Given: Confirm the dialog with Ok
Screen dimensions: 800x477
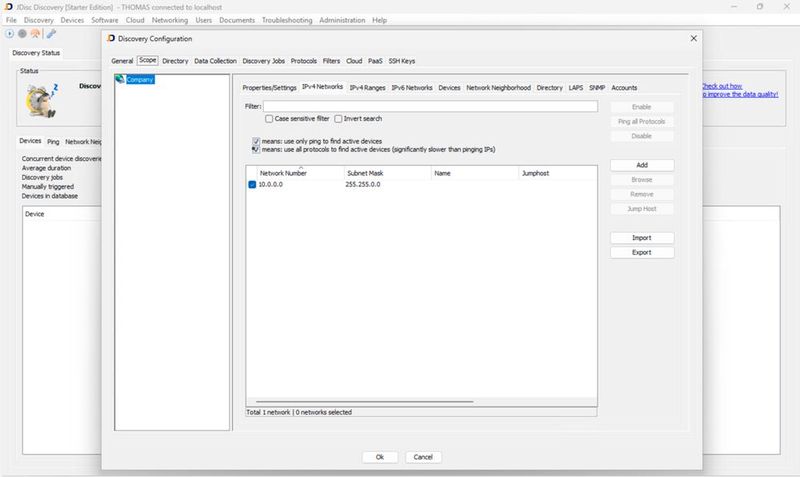Looking at the screenshot, I should pos(380,457).
